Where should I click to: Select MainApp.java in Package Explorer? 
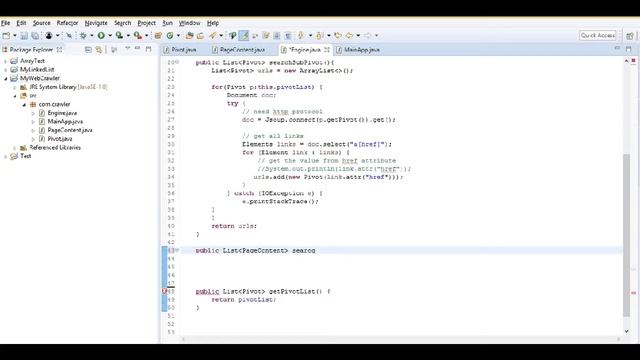coord(65,122)
